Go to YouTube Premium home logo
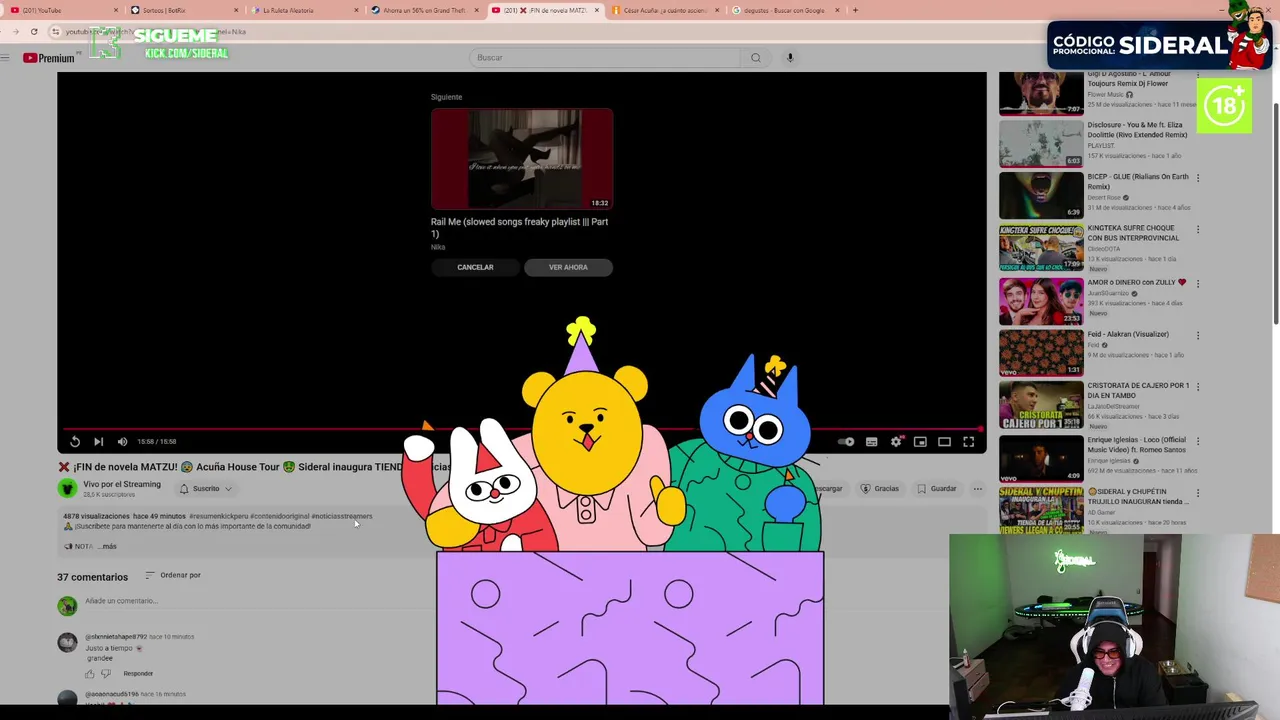 49,58
